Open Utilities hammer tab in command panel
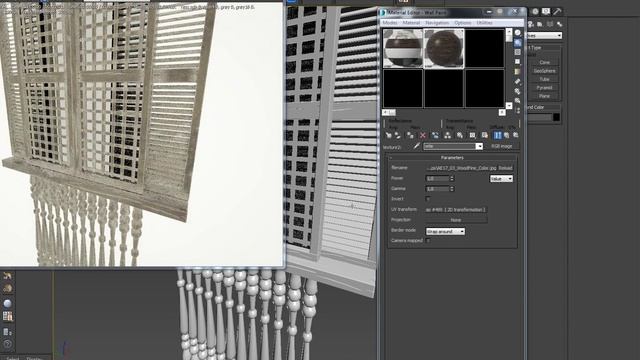This screenshot has height=360, width=640. click(x=557, y=11)
